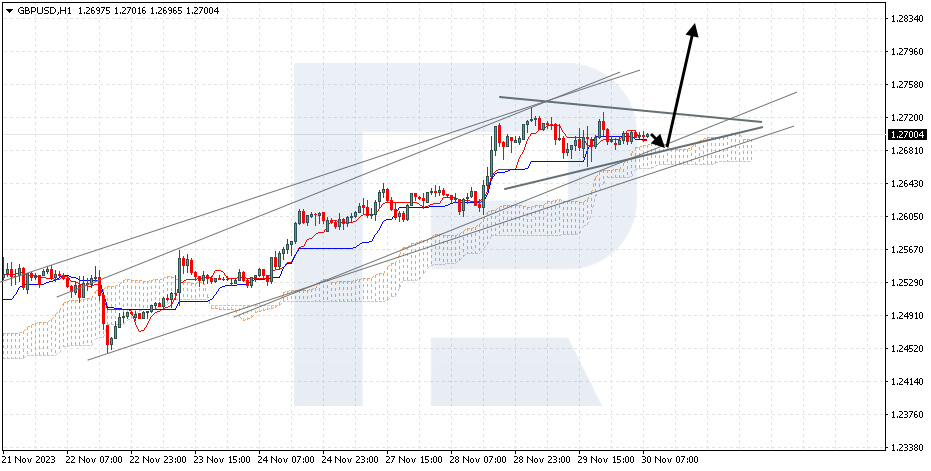Click the upward forecast arrow head
This screenshot has height=471, width=931.
coord(691,29)
